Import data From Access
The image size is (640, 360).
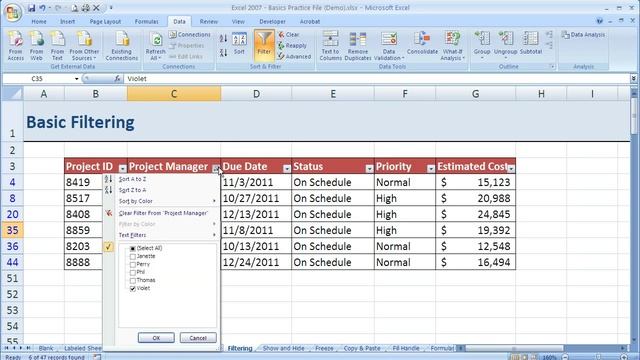[x=16, y=46]
